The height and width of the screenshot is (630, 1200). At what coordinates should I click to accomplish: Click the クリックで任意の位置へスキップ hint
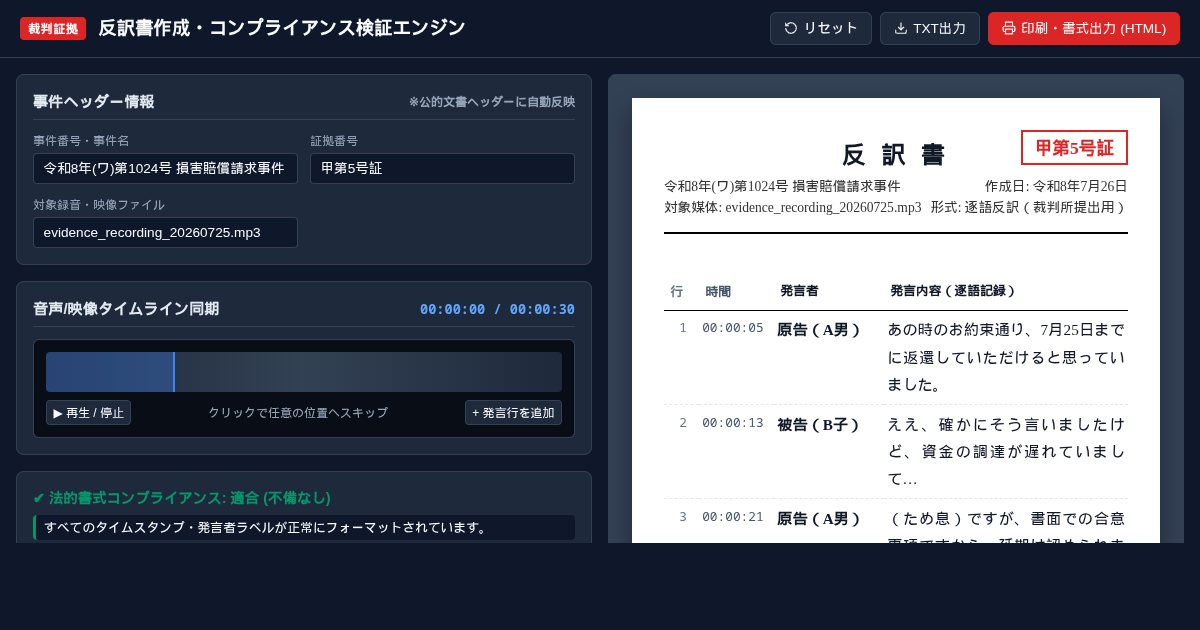click(x=298, y=413)
